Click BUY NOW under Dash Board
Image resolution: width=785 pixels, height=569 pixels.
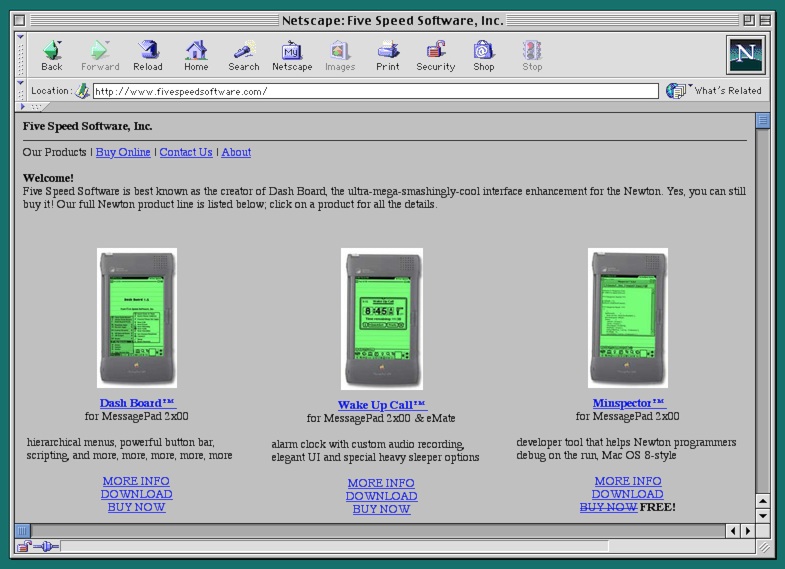[x=136, y=507]
